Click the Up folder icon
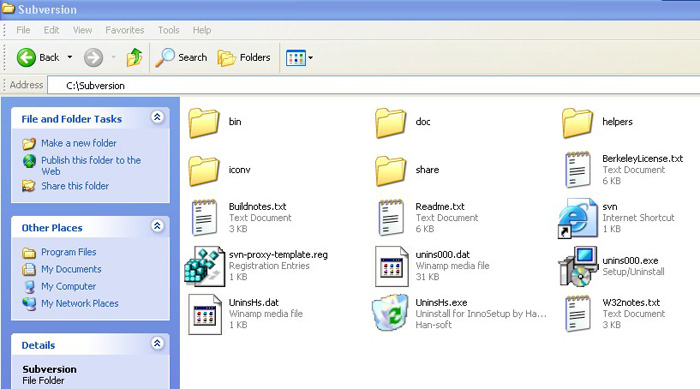Image resolution: width=700 pixels, height=389 pixels. coord(134,57)
